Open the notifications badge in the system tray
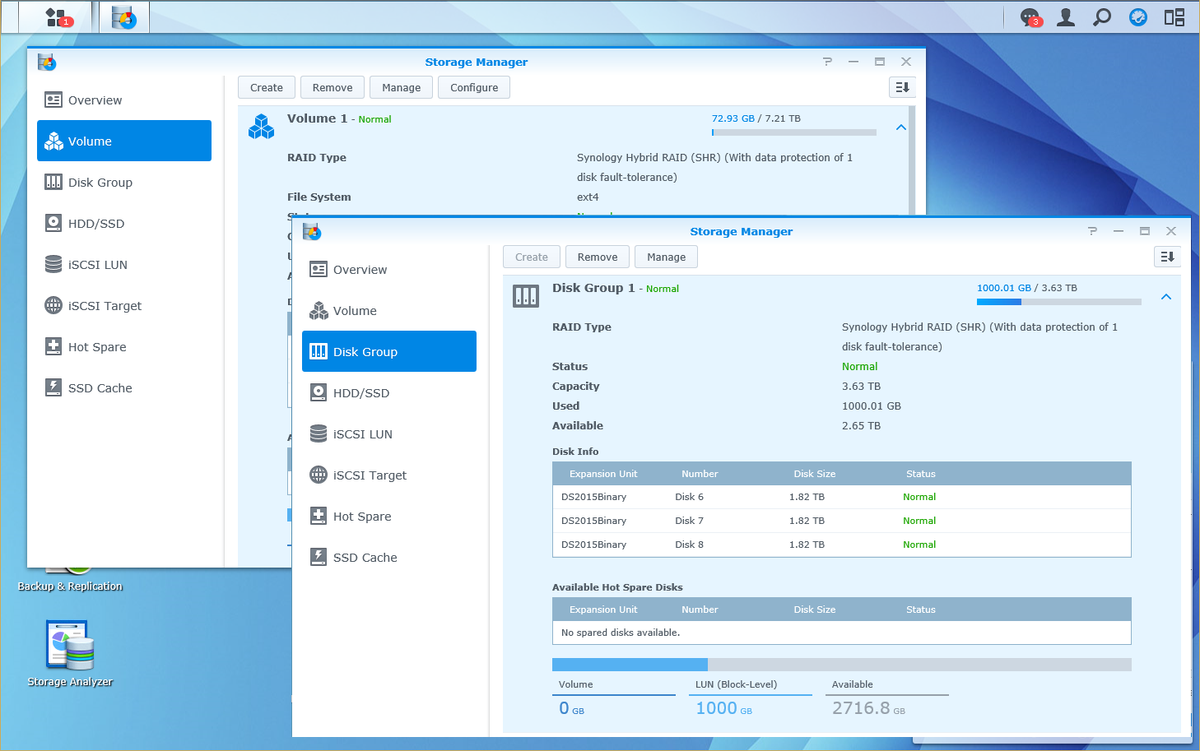Image resolution: width=1200 pixels, height=751 pixels. point(1029,16)
